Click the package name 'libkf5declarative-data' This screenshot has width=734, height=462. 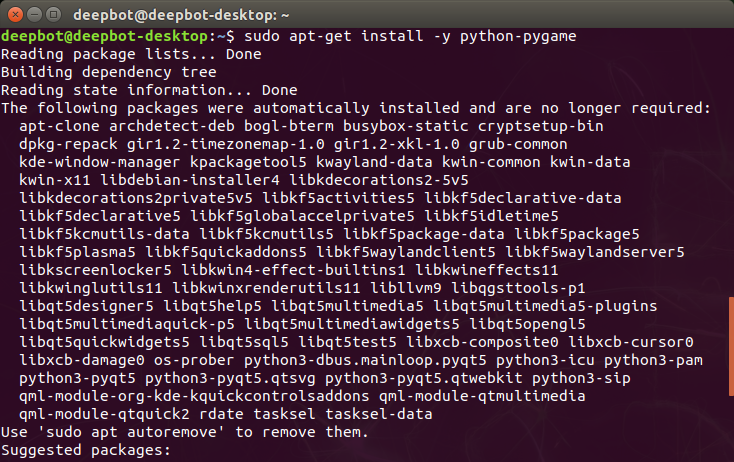click(523, 198)
